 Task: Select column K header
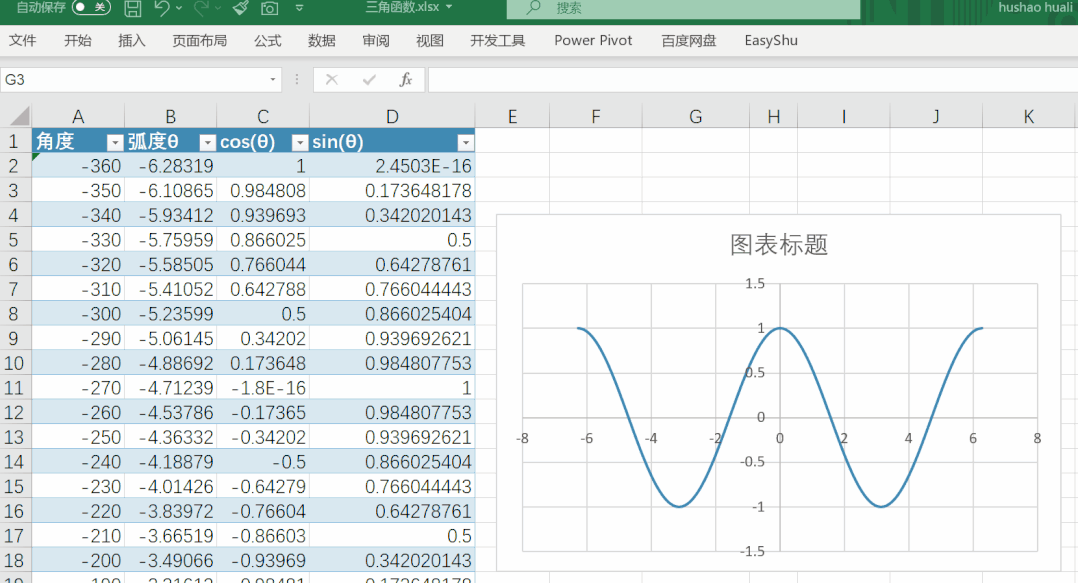pos(1028,116)
